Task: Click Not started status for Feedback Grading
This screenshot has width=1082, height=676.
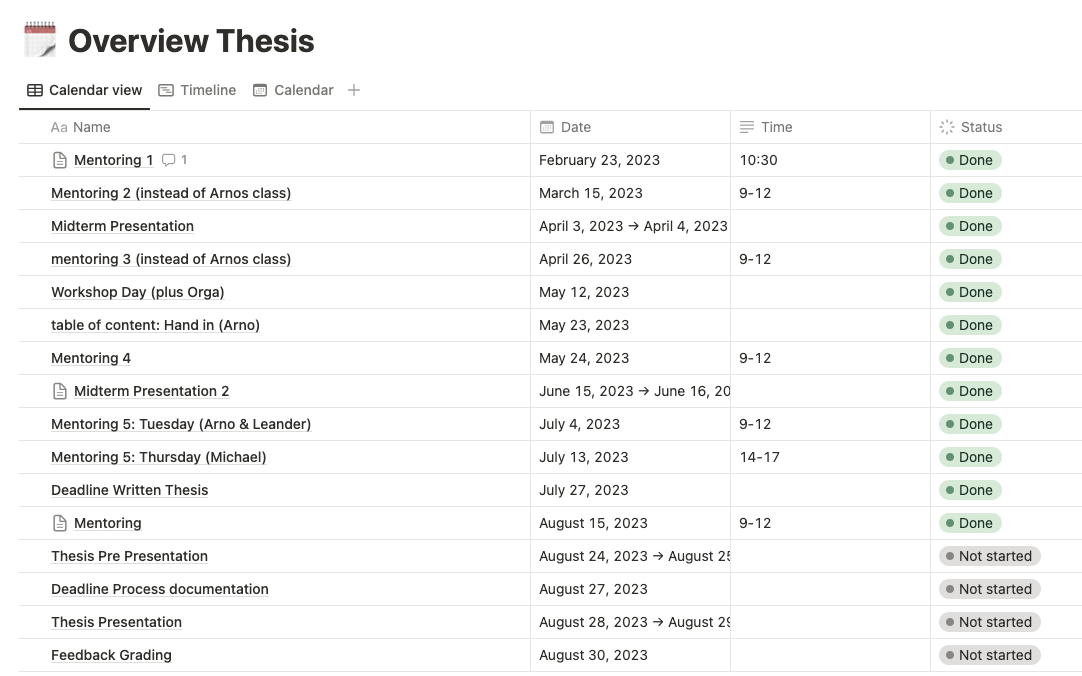Action: point(990,655)
